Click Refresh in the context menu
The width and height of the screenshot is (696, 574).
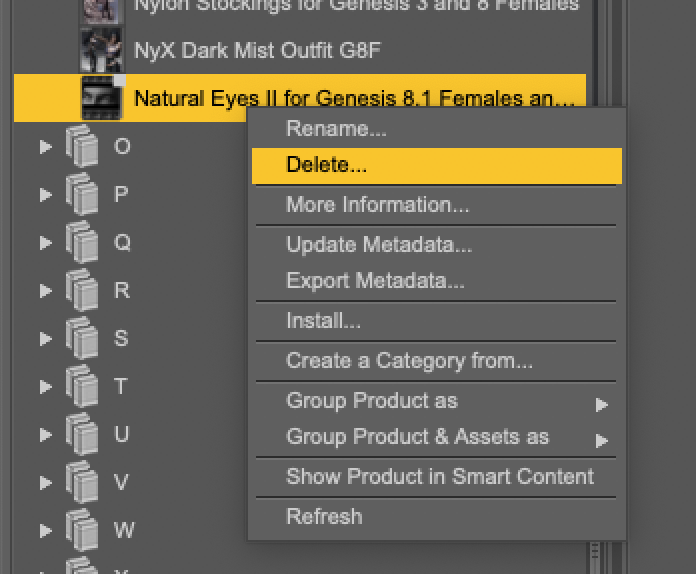point(324,517)
